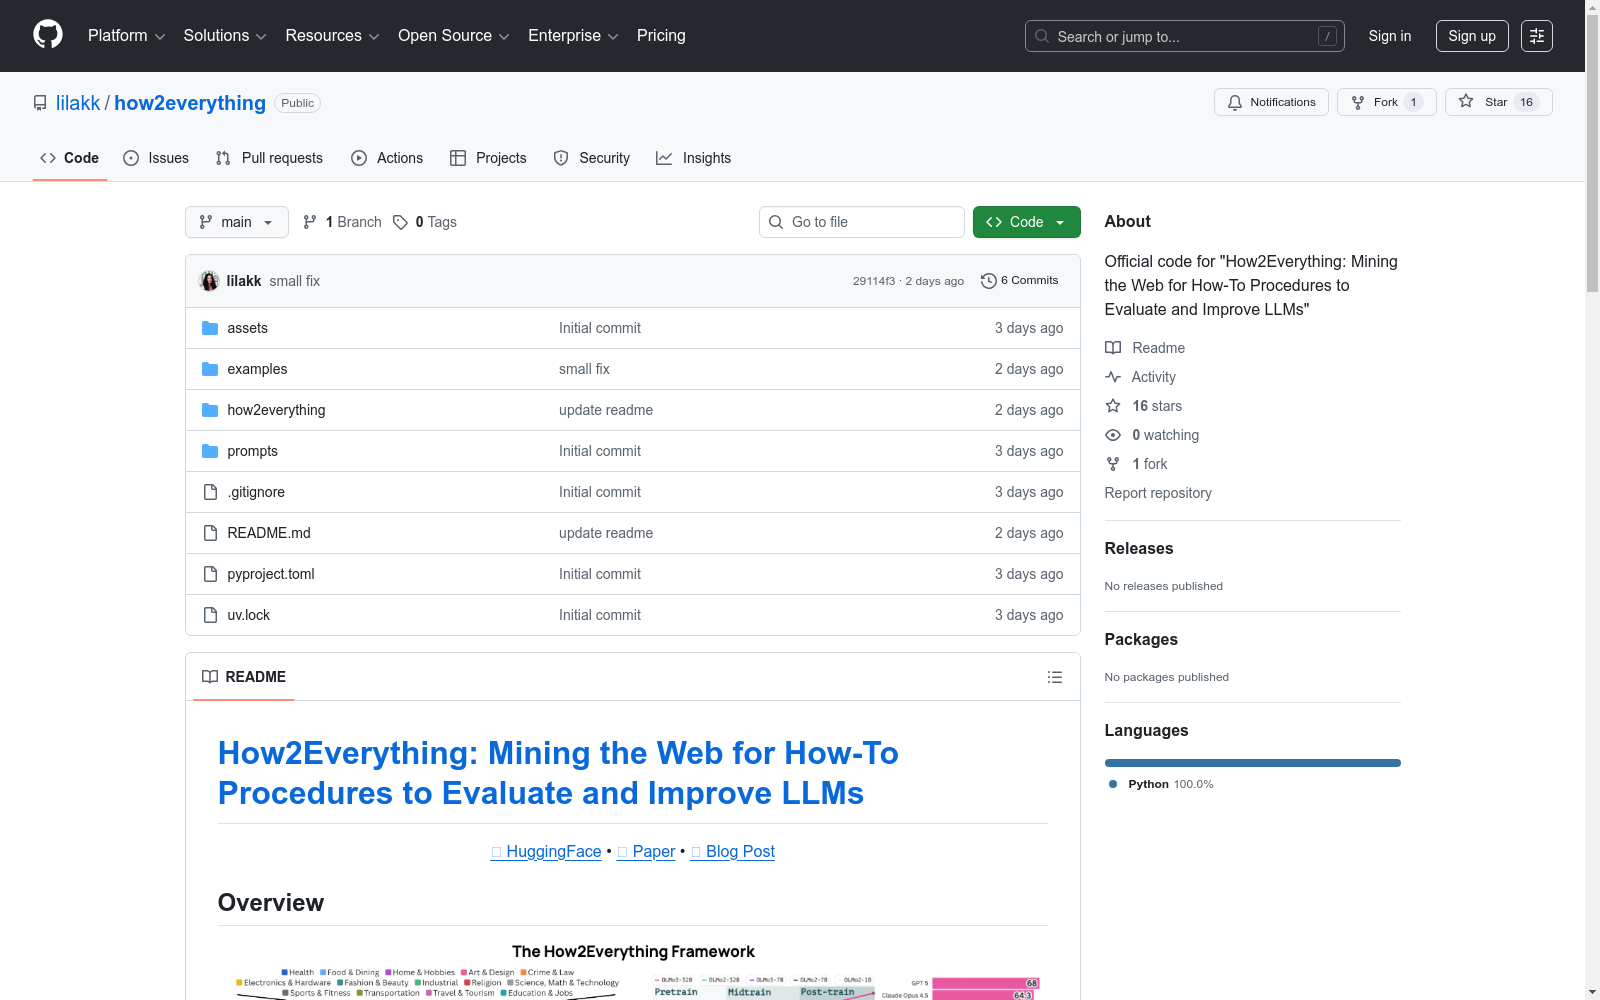Click the Sign up button
This screenshot has width=1600, height=1000.
1472,36
